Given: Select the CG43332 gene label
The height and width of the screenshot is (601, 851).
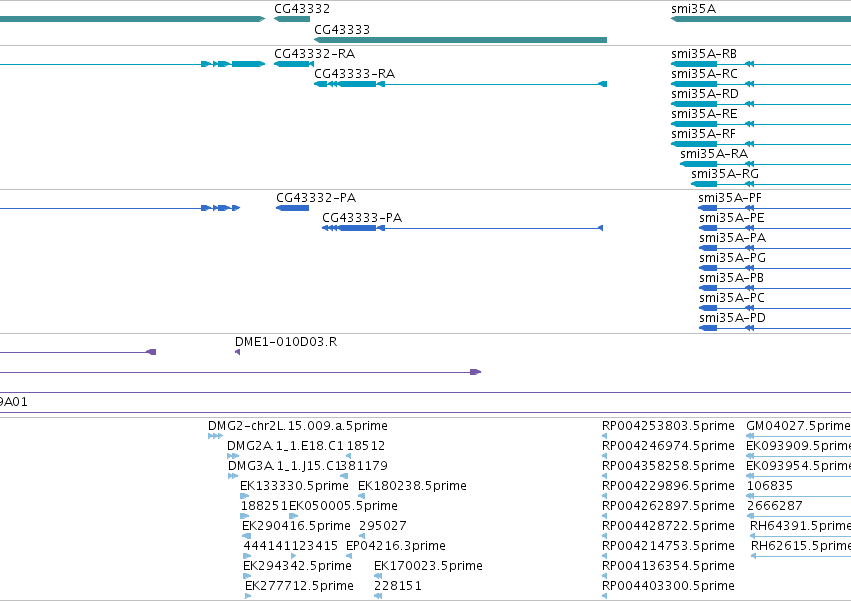Looking at the screenshot, I should [302, 9].
